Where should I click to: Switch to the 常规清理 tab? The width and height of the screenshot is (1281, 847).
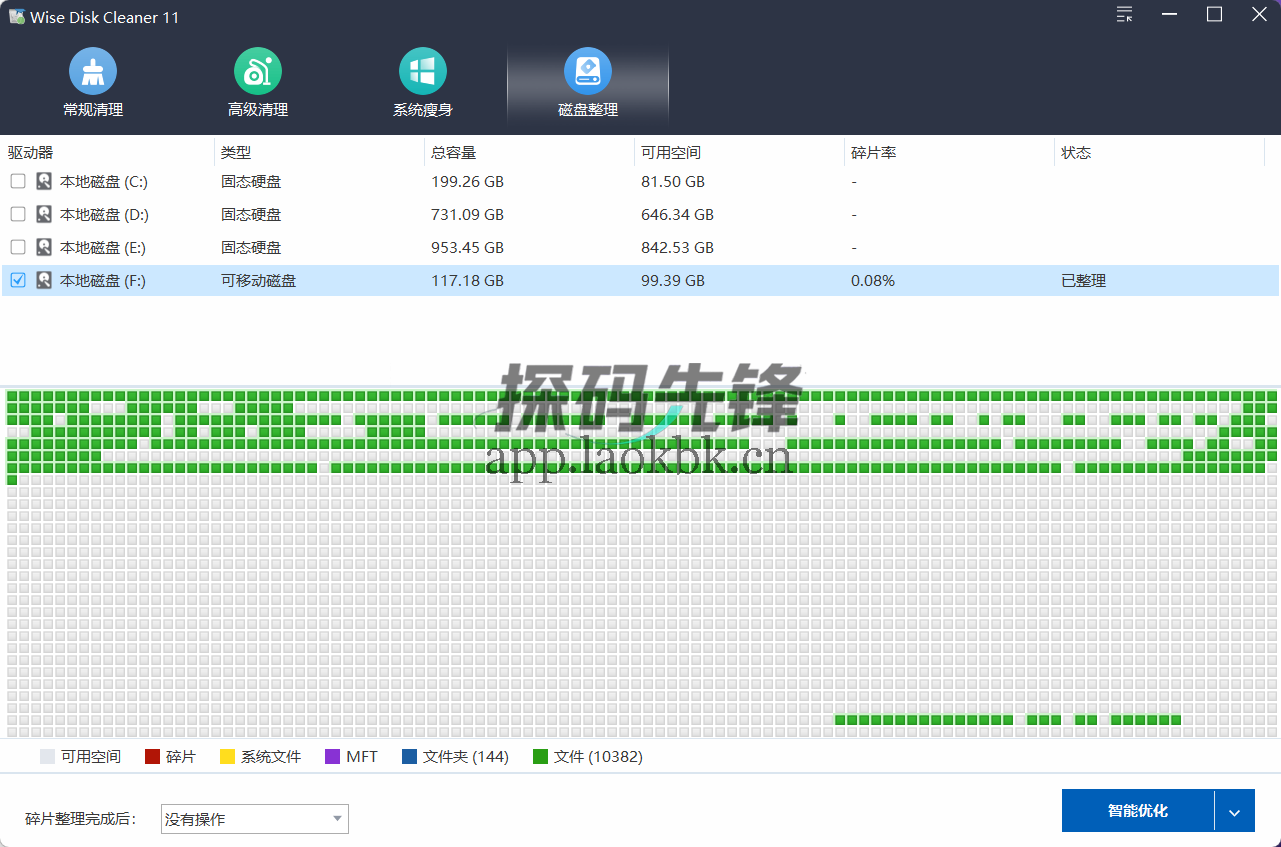click(92, 109)
